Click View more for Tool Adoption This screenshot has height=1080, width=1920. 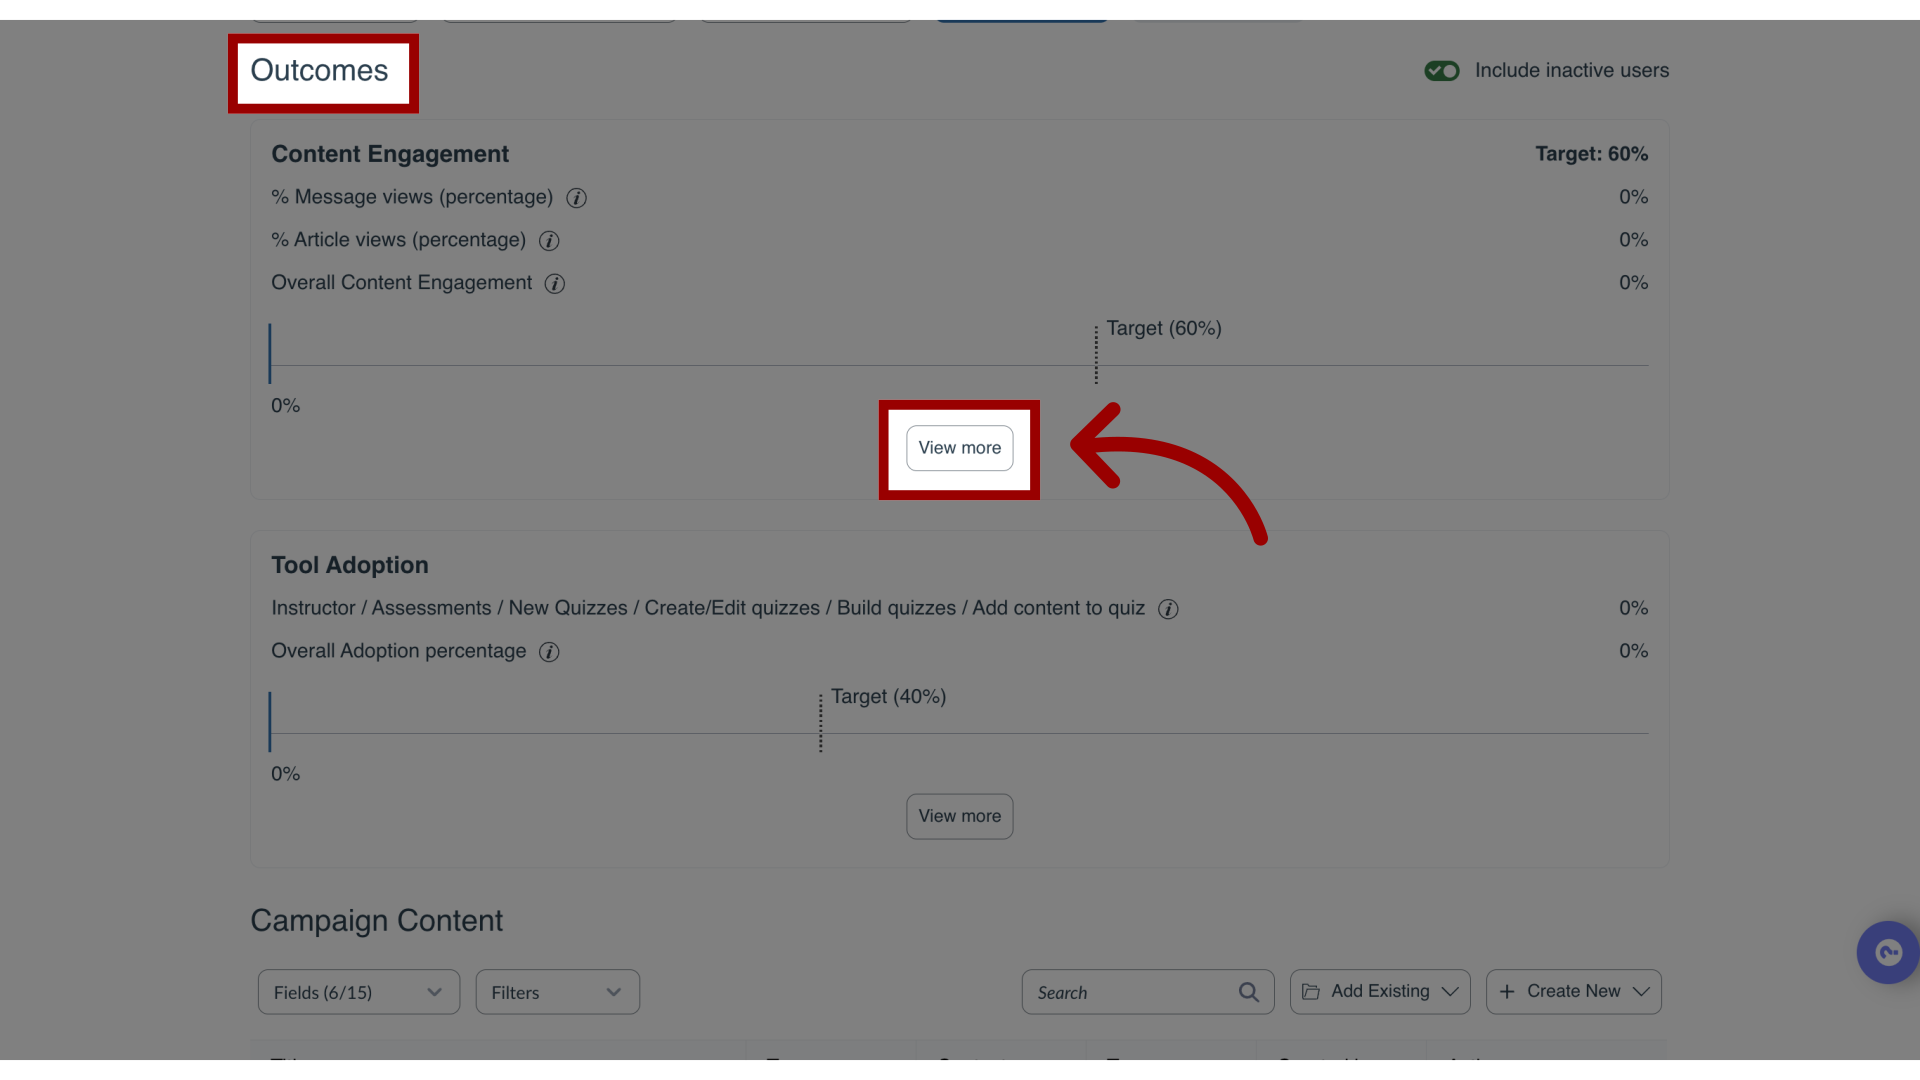tap(959, 815)
